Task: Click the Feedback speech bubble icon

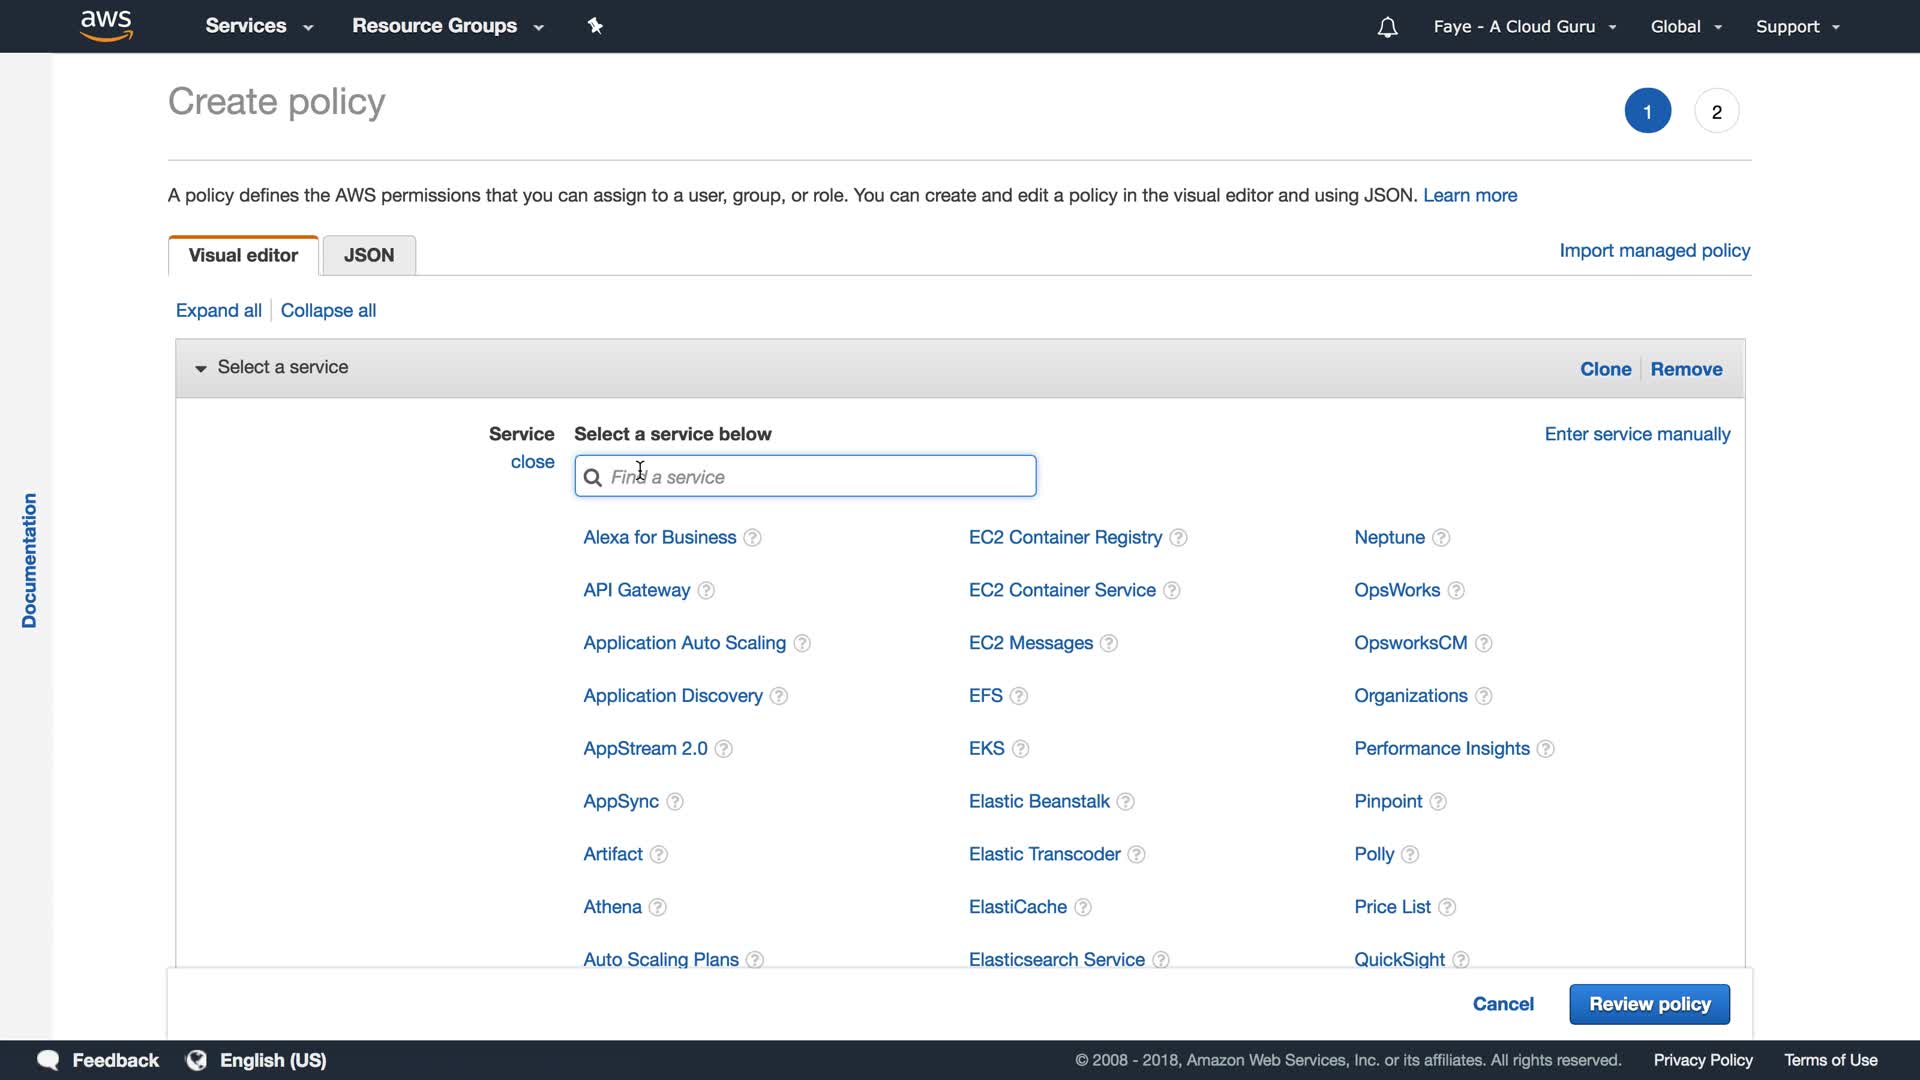Action: coord(48,1060)
